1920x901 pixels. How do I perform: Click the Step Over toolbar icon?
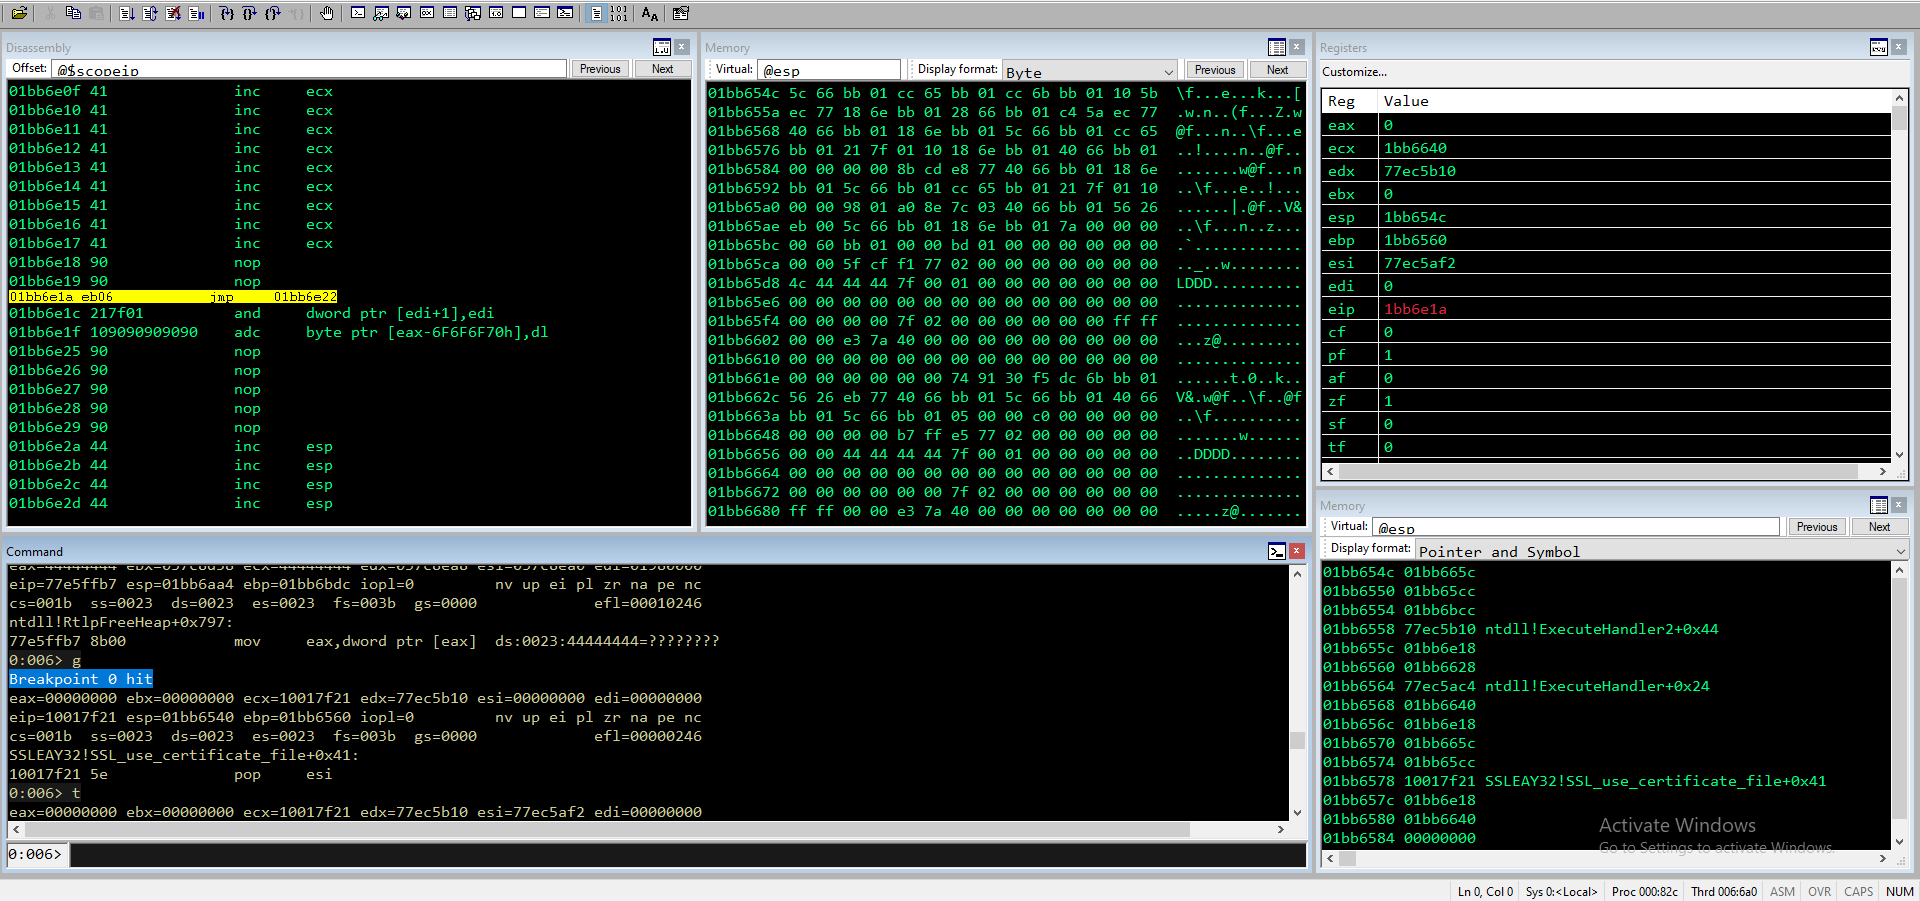tap(250, 13)
